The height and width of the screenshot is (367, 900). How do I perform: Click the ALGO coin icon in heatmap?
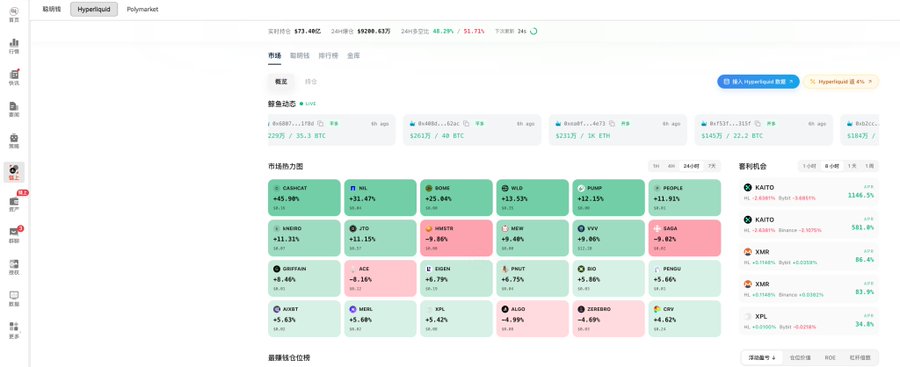pos(505,309)
